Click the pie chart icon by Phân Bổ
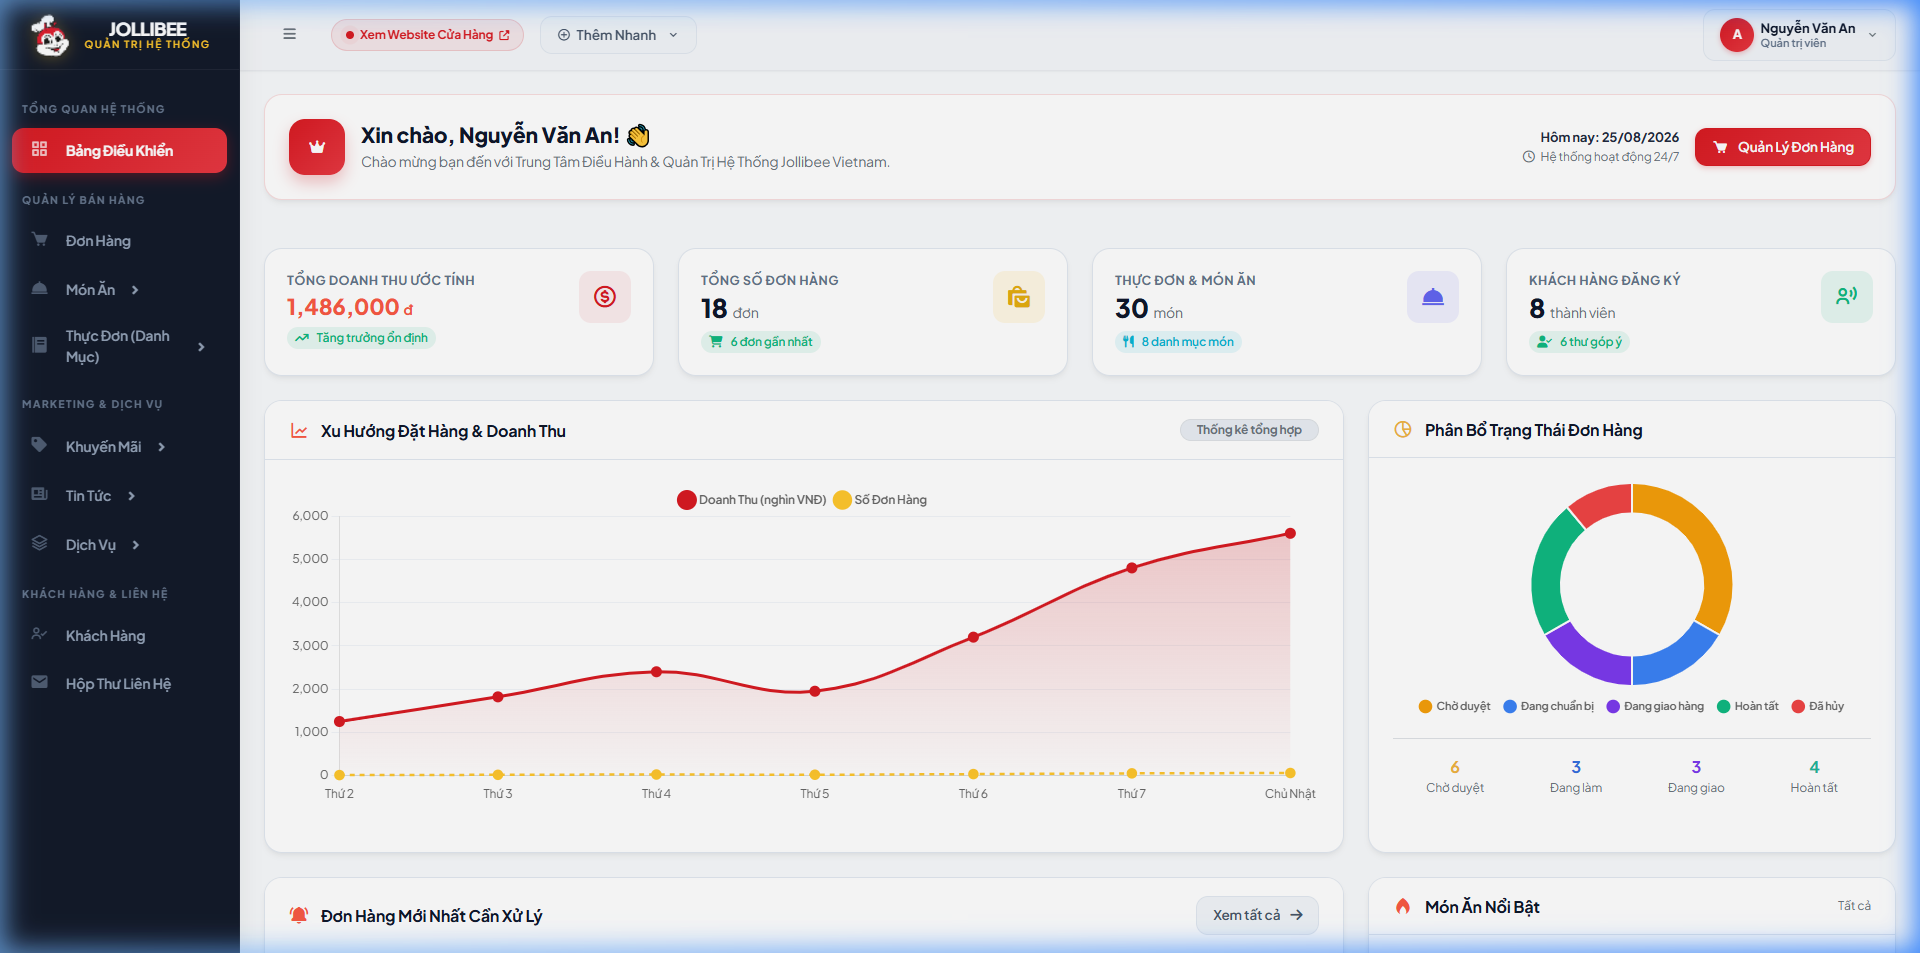The image size is (1920, 953). pos(1403,430)
